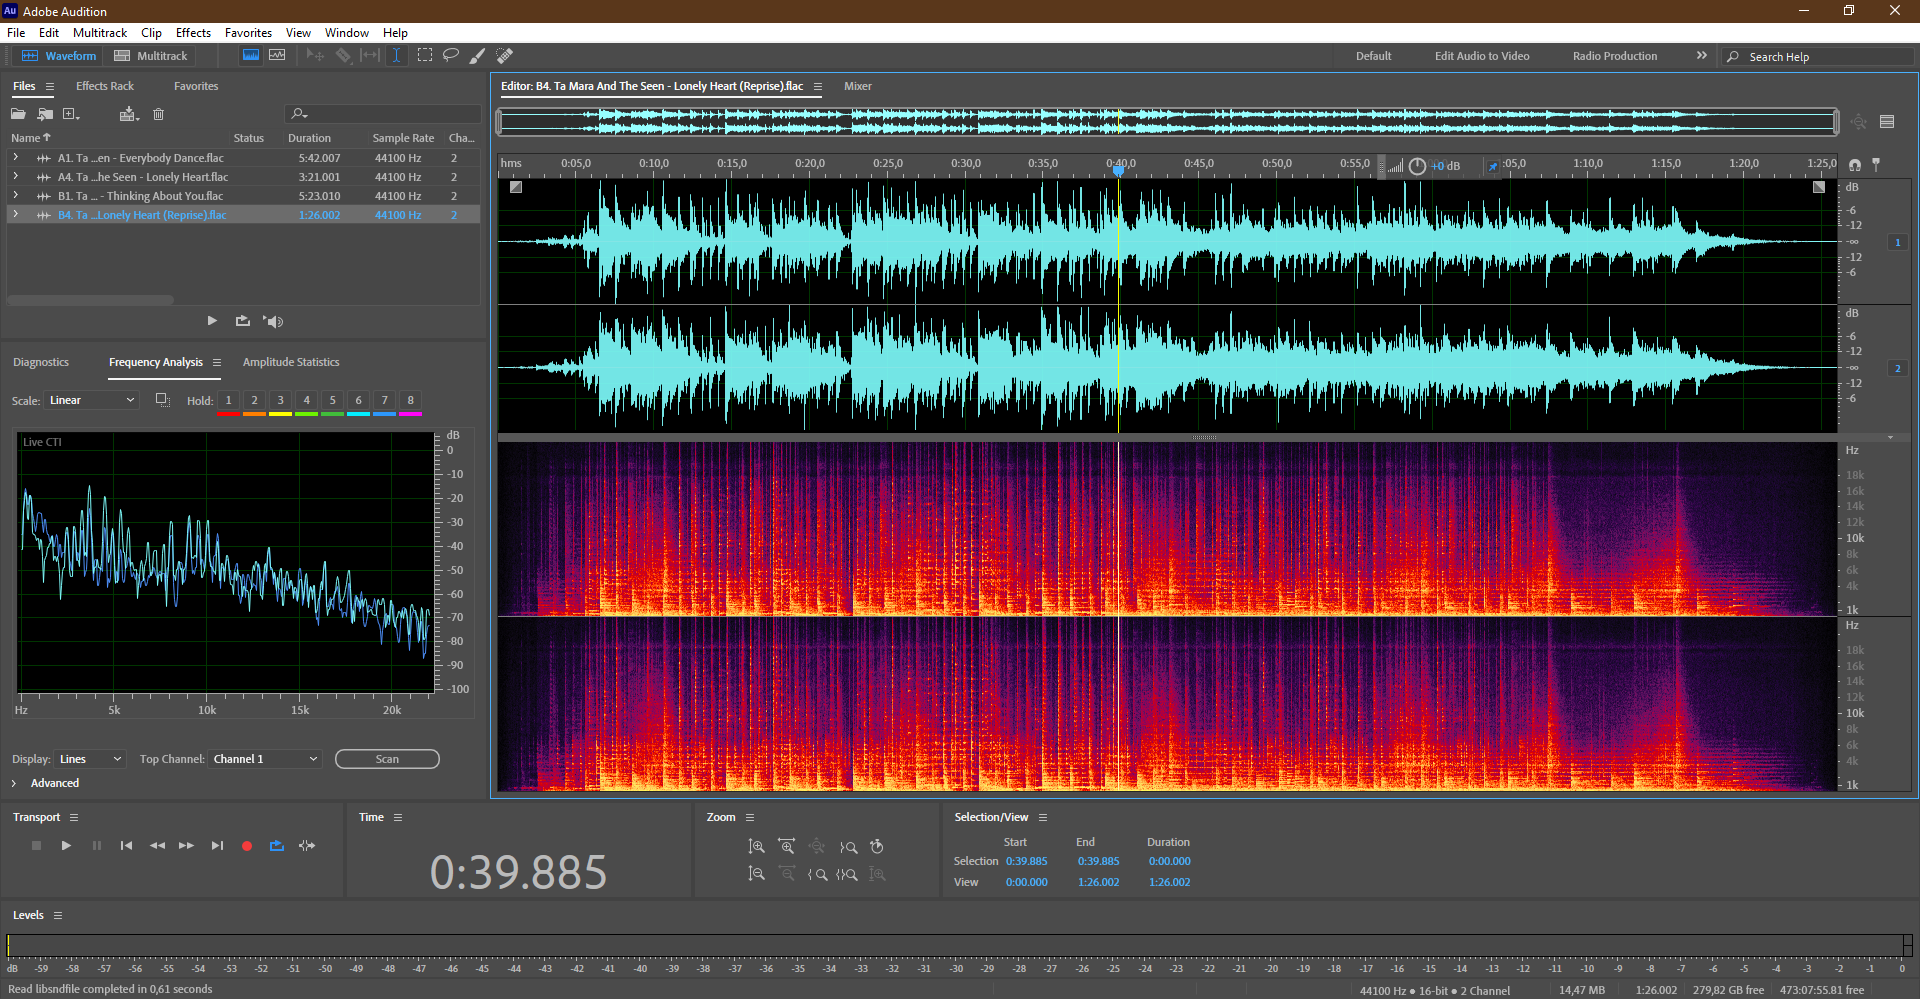
Task: Expand A1 Everybody Dance.flac file entry
Action: click(x=15, y=157)
